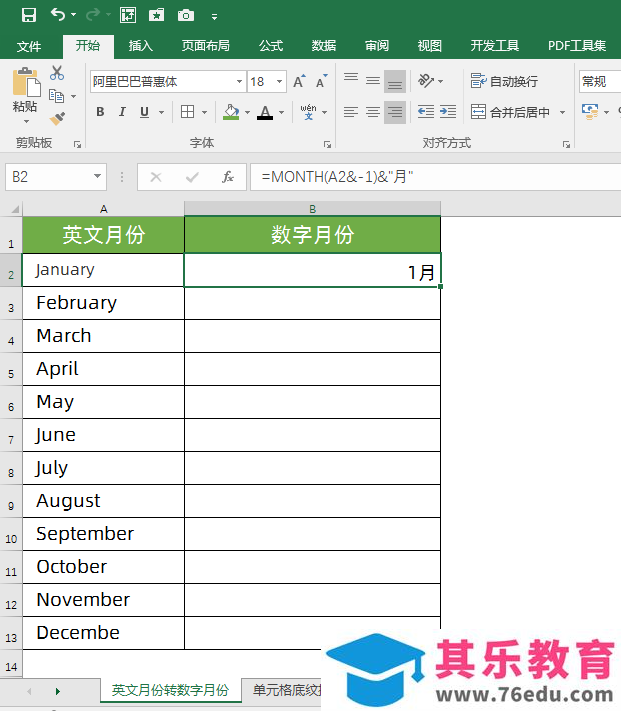Middle-align cell contents vertically

pyautogui.click(x=373, y=81)
